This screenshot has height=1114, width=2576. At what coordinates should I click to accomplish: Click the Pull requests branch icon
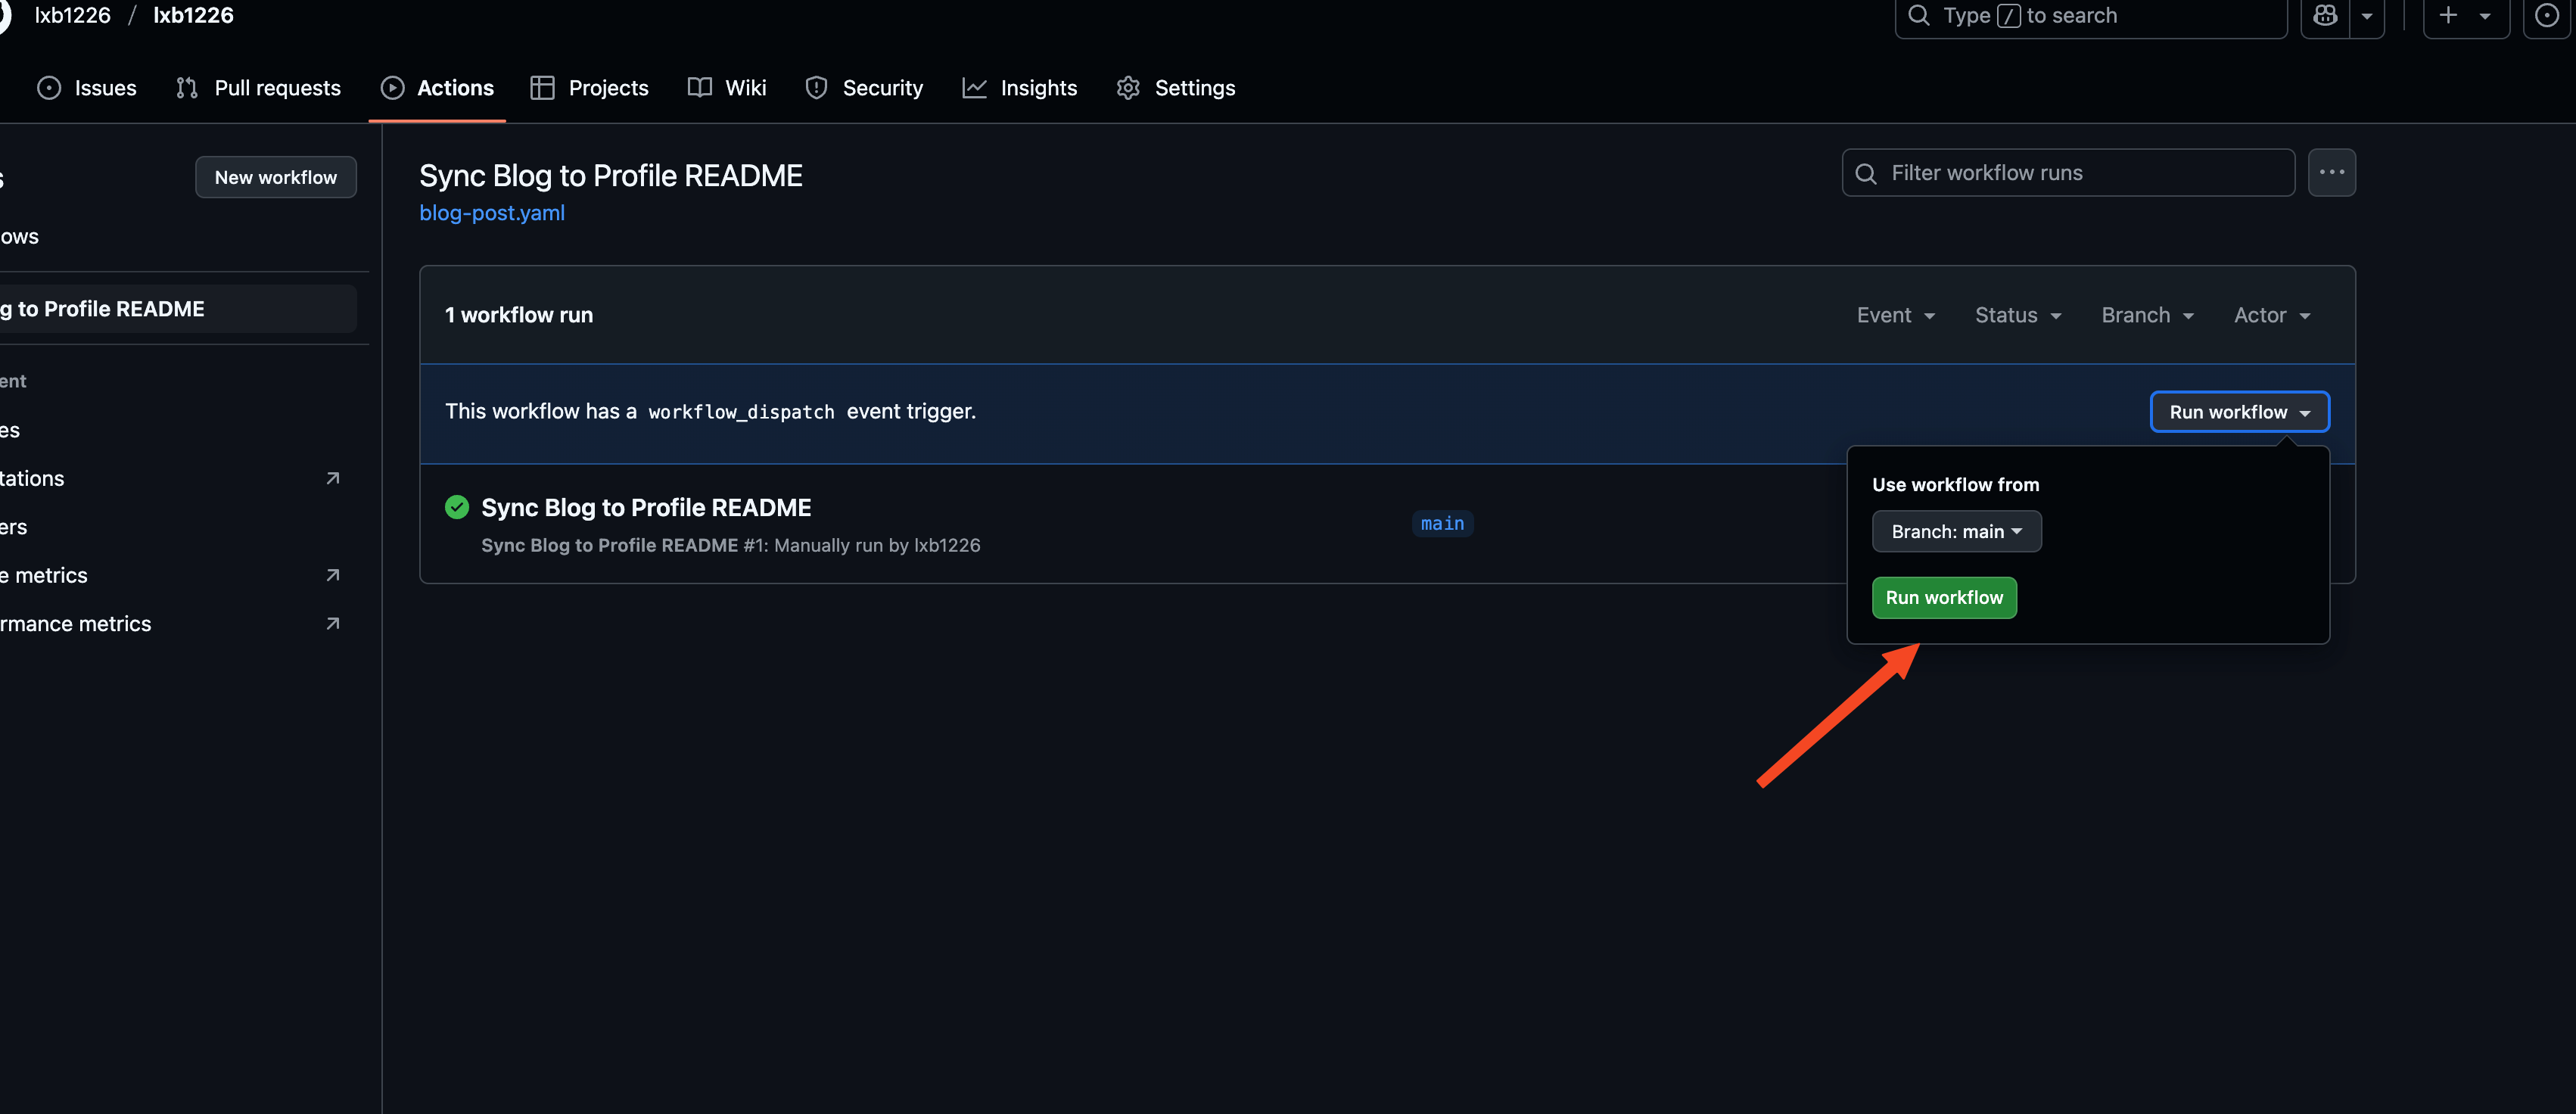click(x=187, y=88)
